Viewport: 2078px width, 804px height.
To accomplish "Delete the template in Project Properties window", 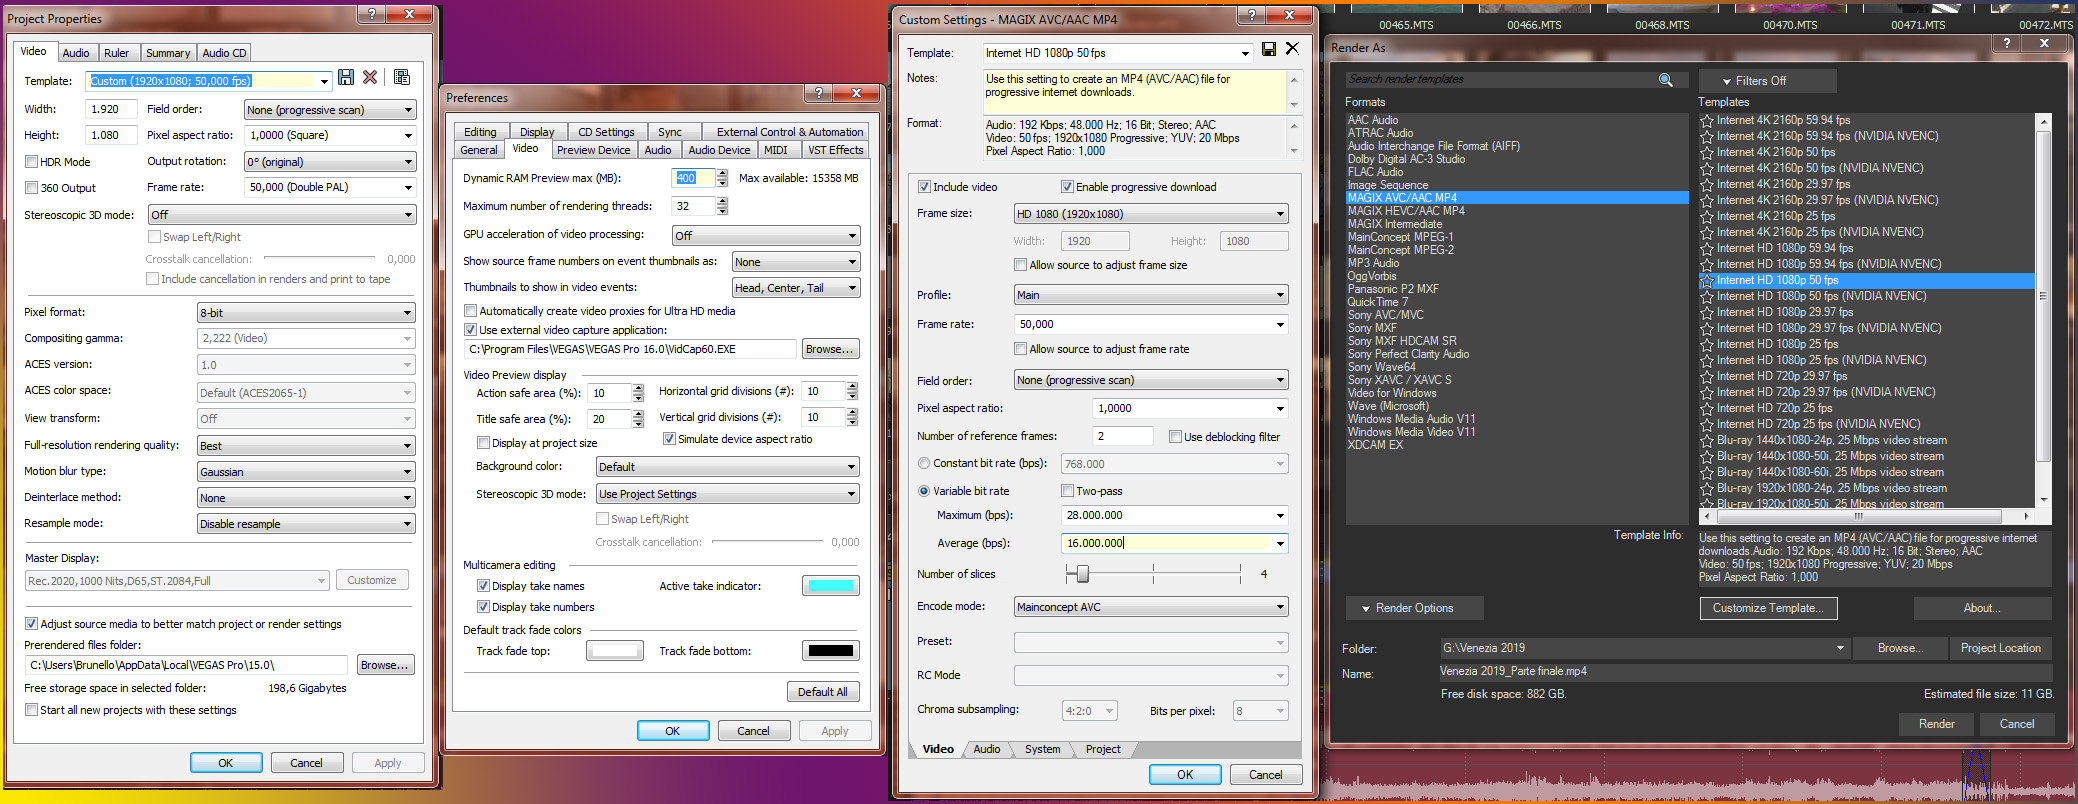I will (x=370, y=77).
